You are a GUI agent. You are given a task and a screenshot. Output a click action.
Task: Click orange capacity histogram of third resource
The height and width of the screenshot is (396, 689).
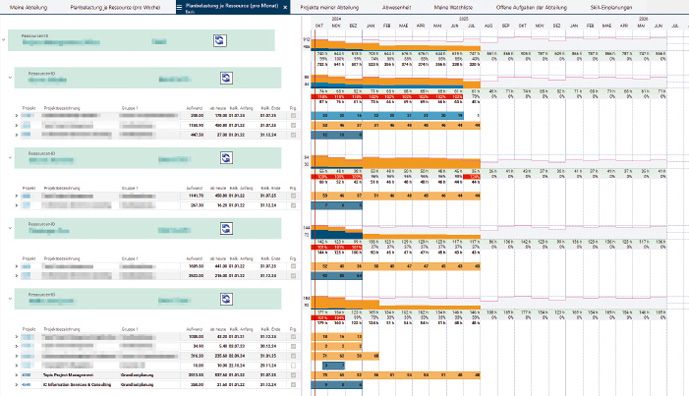point(395,162)
